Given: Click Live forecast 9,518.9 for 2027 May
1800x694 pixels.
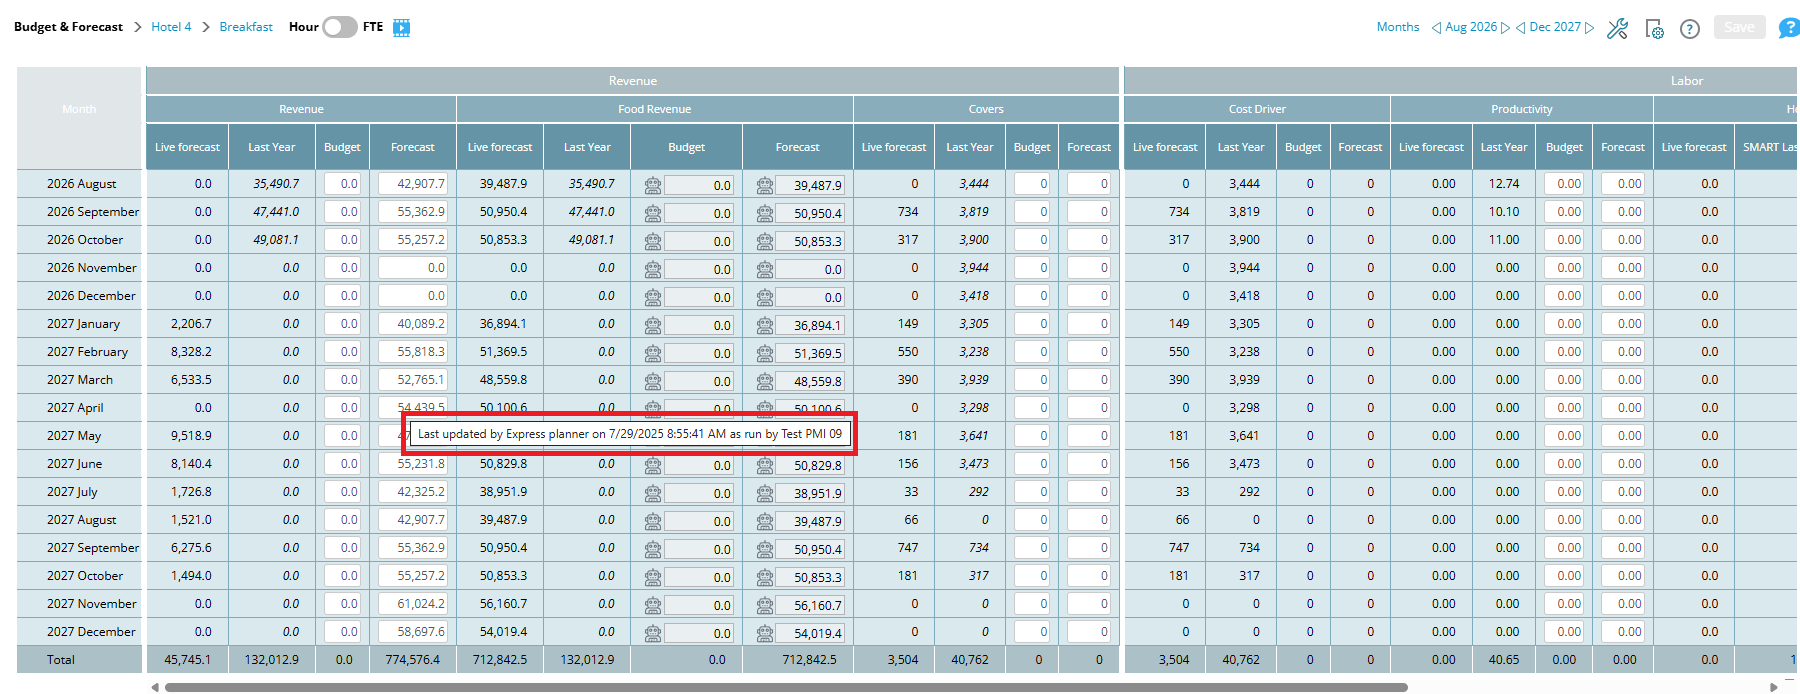Looking at the screenshot, I should 191,436.
